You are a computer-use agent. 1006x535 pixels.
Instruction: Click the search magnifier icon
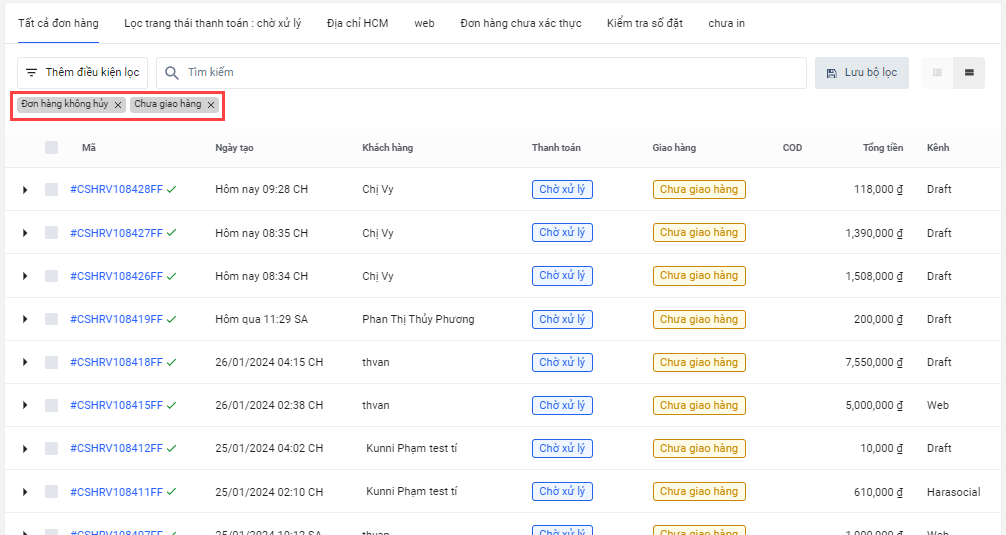tap(172, 73)
